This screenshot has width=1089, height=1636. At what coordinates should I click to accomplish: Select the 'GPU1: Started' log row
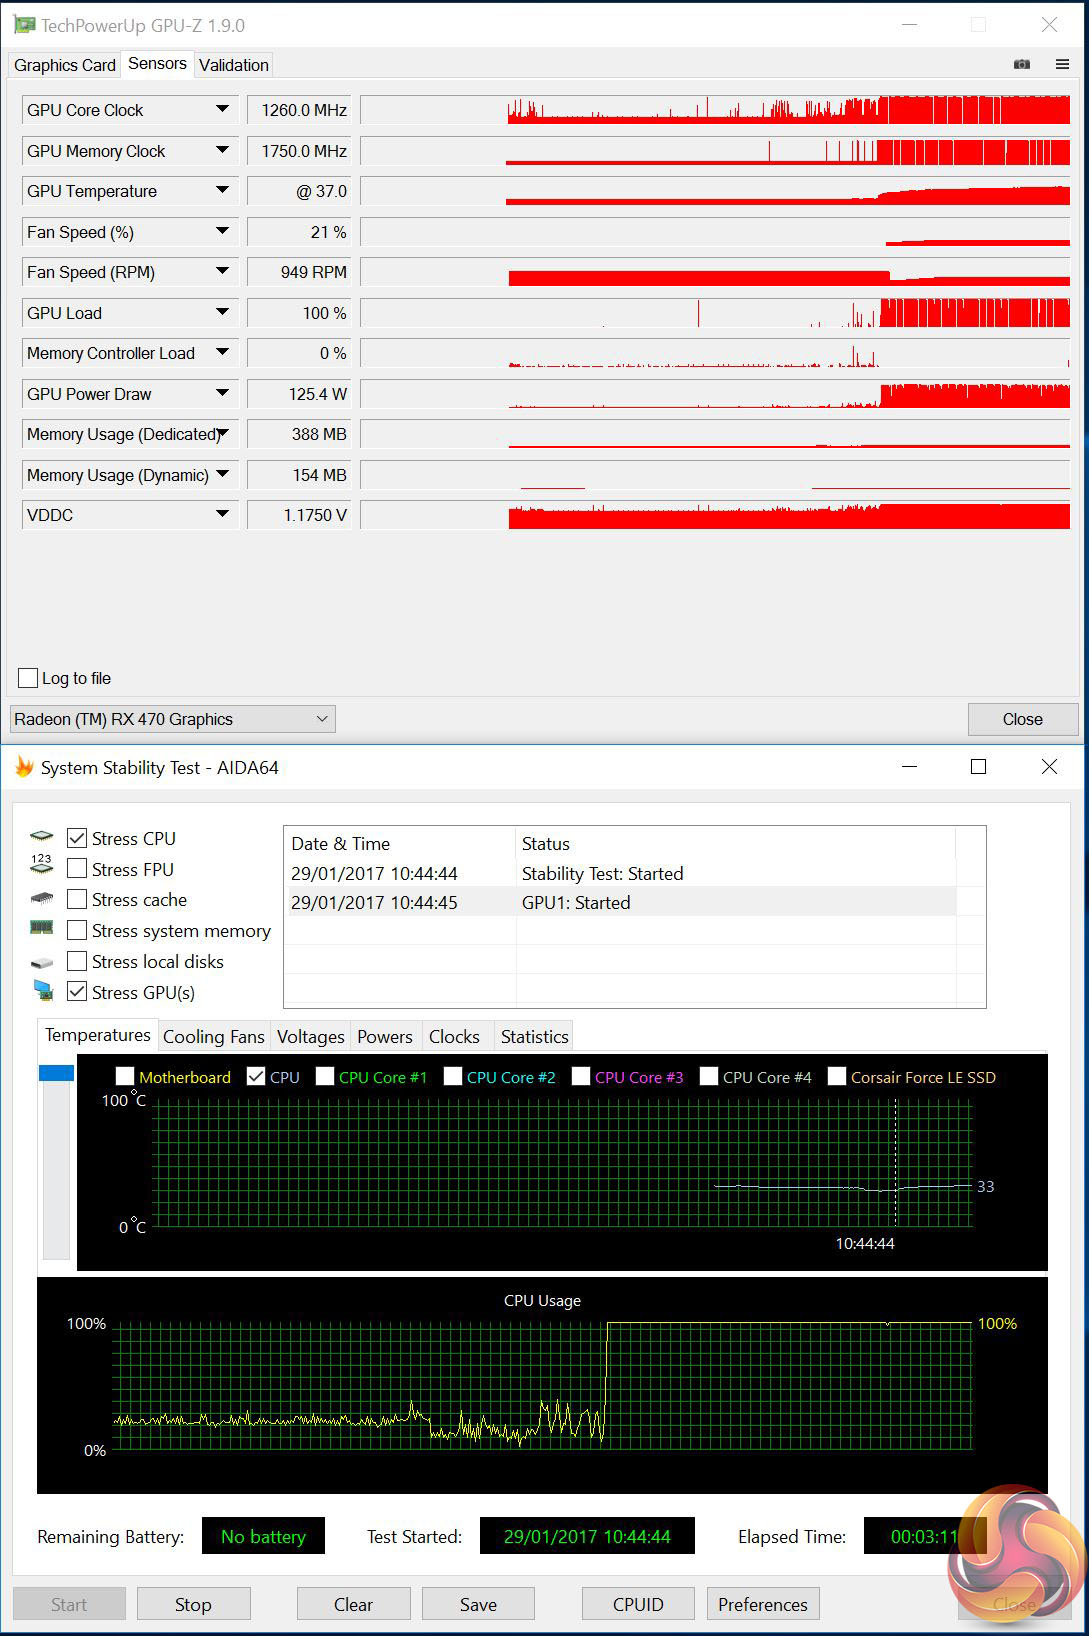pos(622,902)
